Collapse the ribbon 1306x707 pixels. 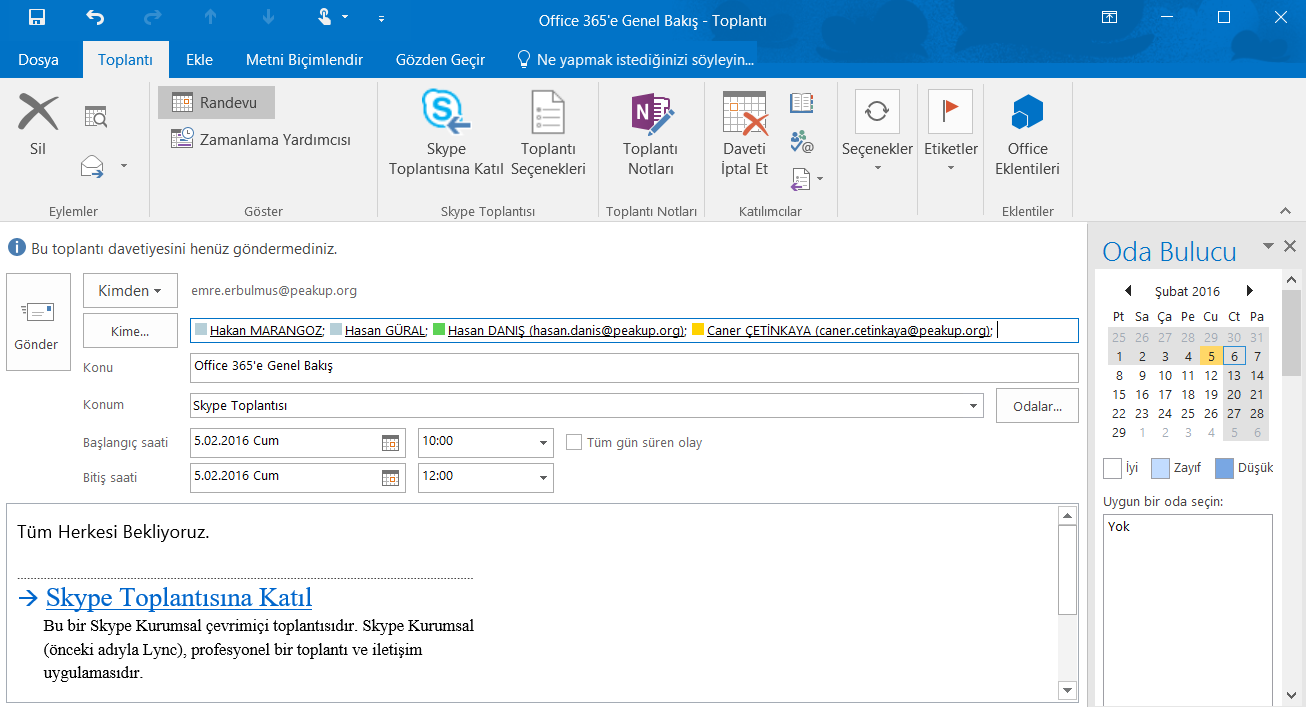pos(1285,211)
